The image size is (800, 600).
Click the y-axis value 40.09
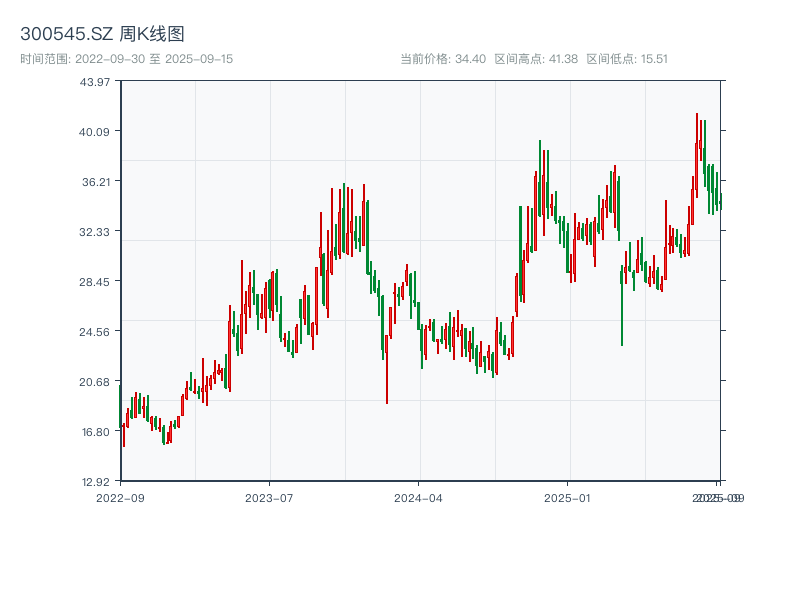pyautogui.click(x=94, y=132)
